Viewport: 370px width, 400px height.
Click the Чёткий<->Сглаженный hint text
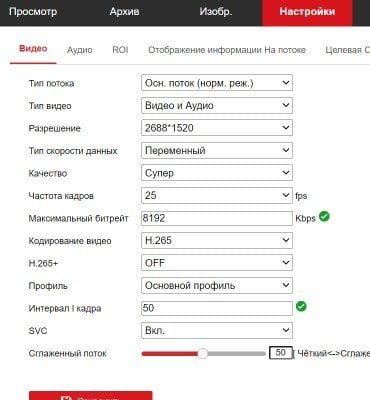coord(333,353)
